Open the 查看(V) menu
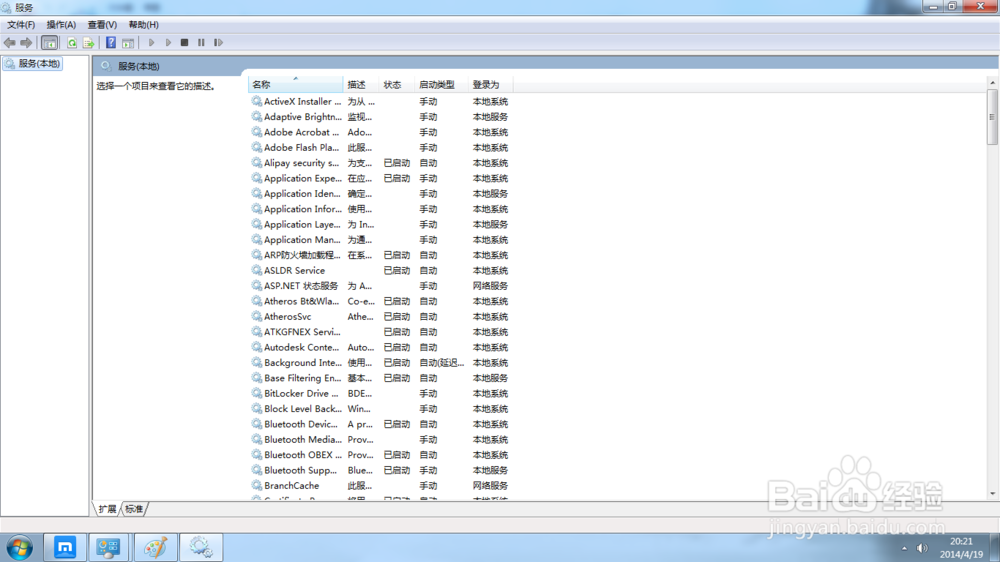The width and height of the screenshot is (1000, 562). coord(102,25)
